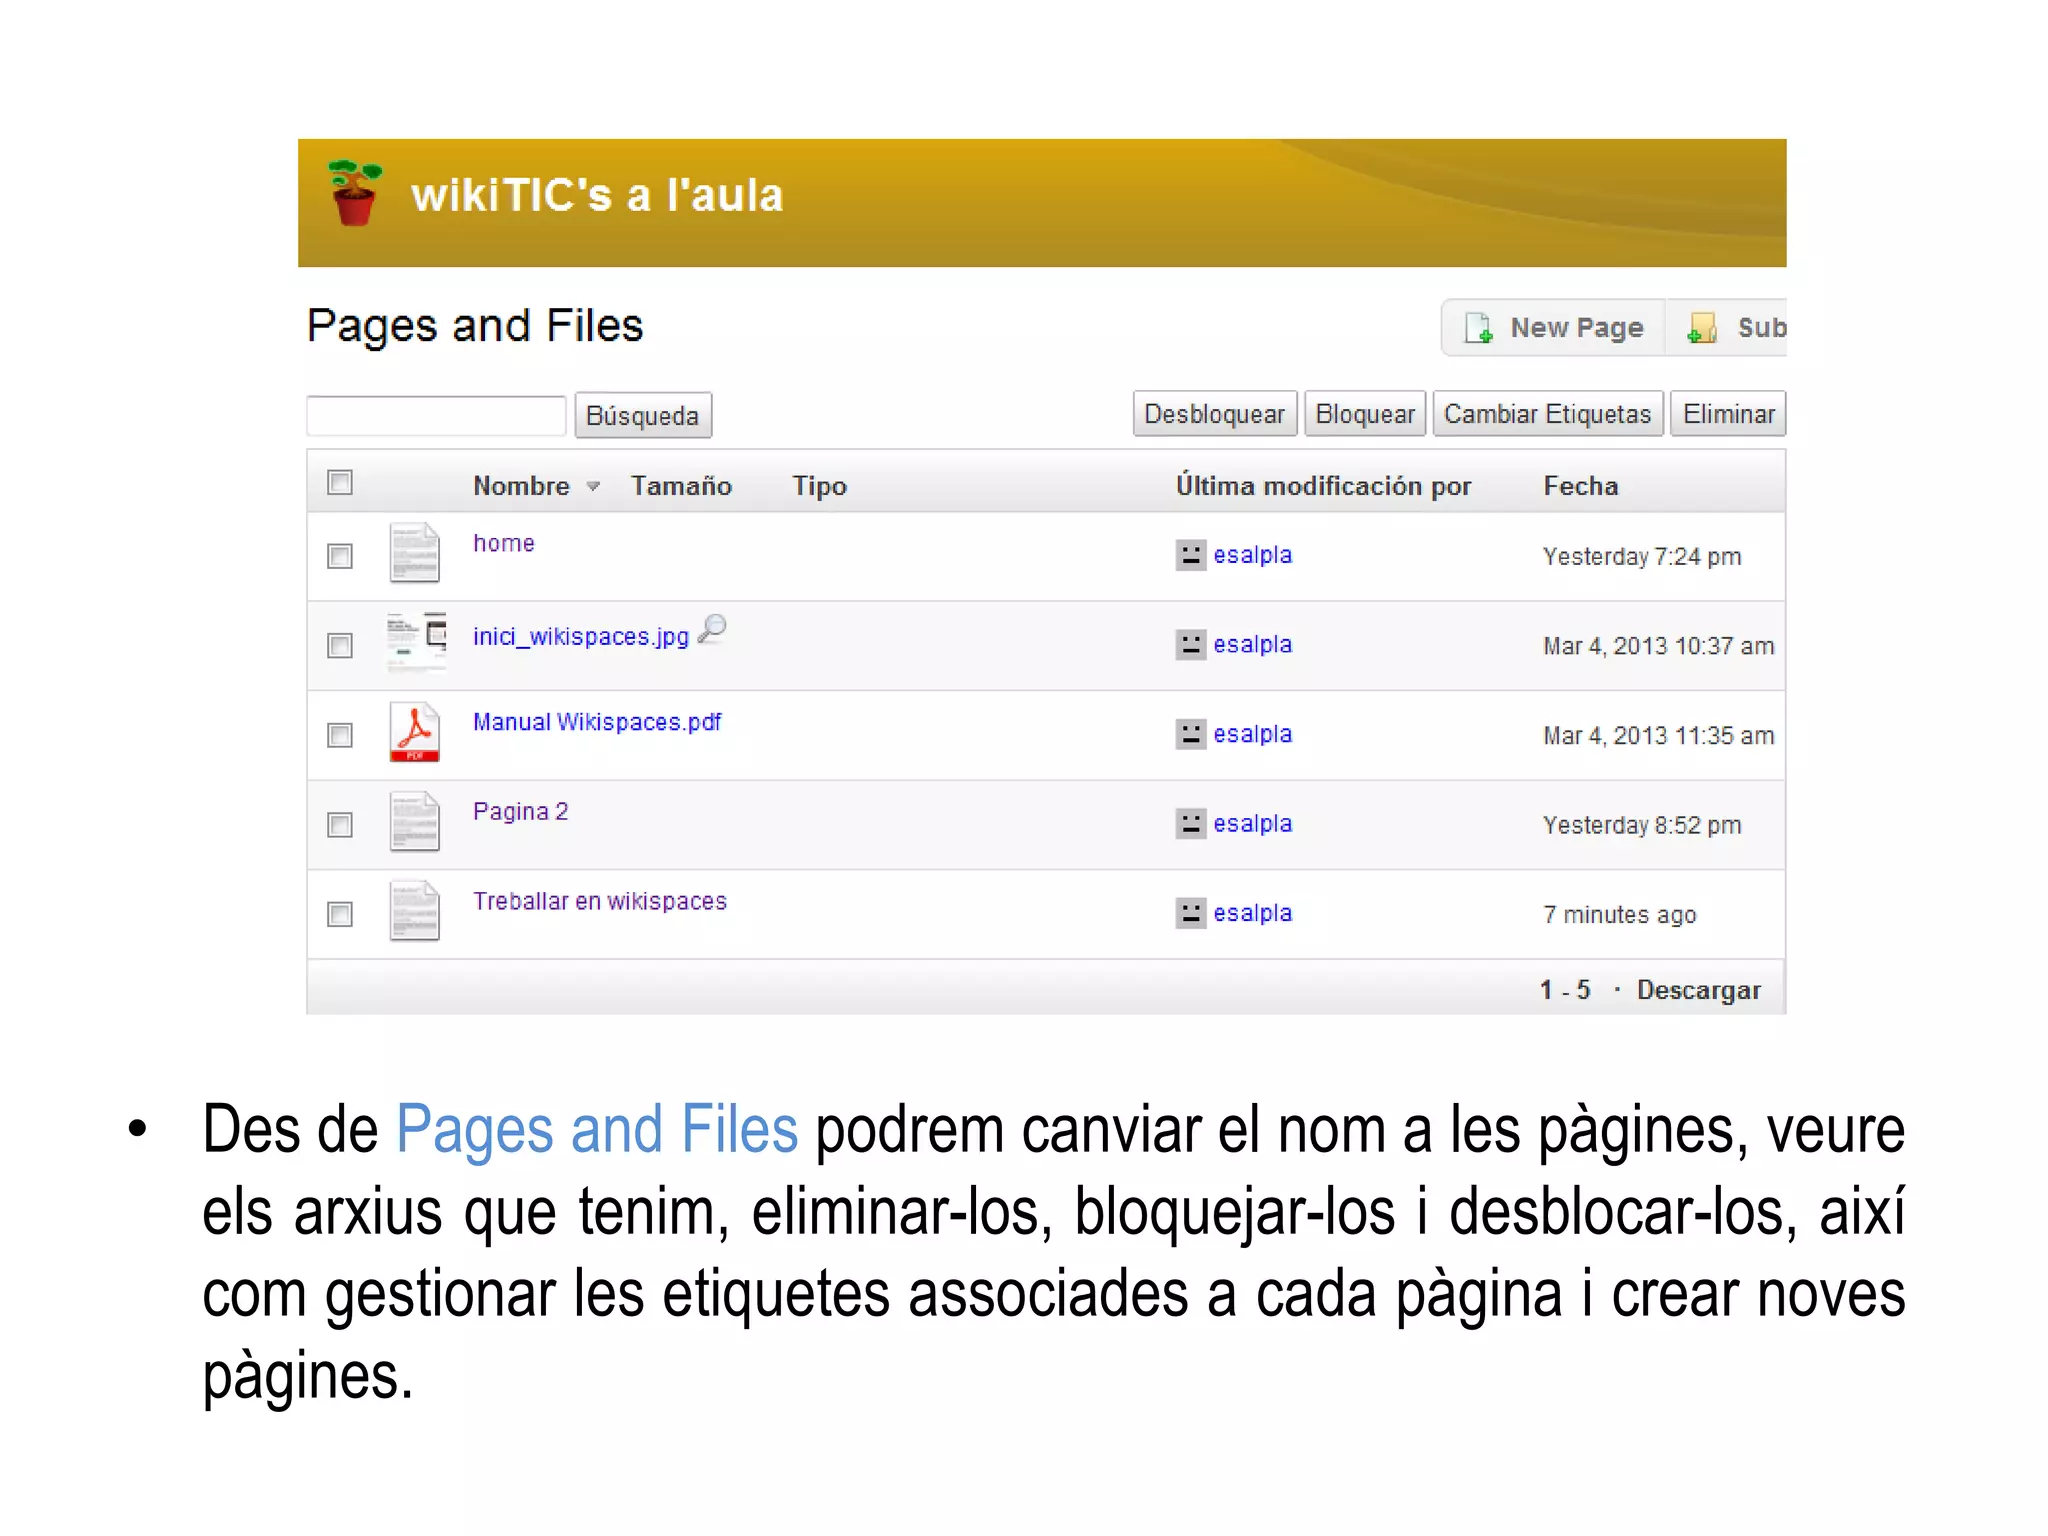Click the Búsqueda search button
Viewport: 2048px width, 1536px height.
coord(643,416)
